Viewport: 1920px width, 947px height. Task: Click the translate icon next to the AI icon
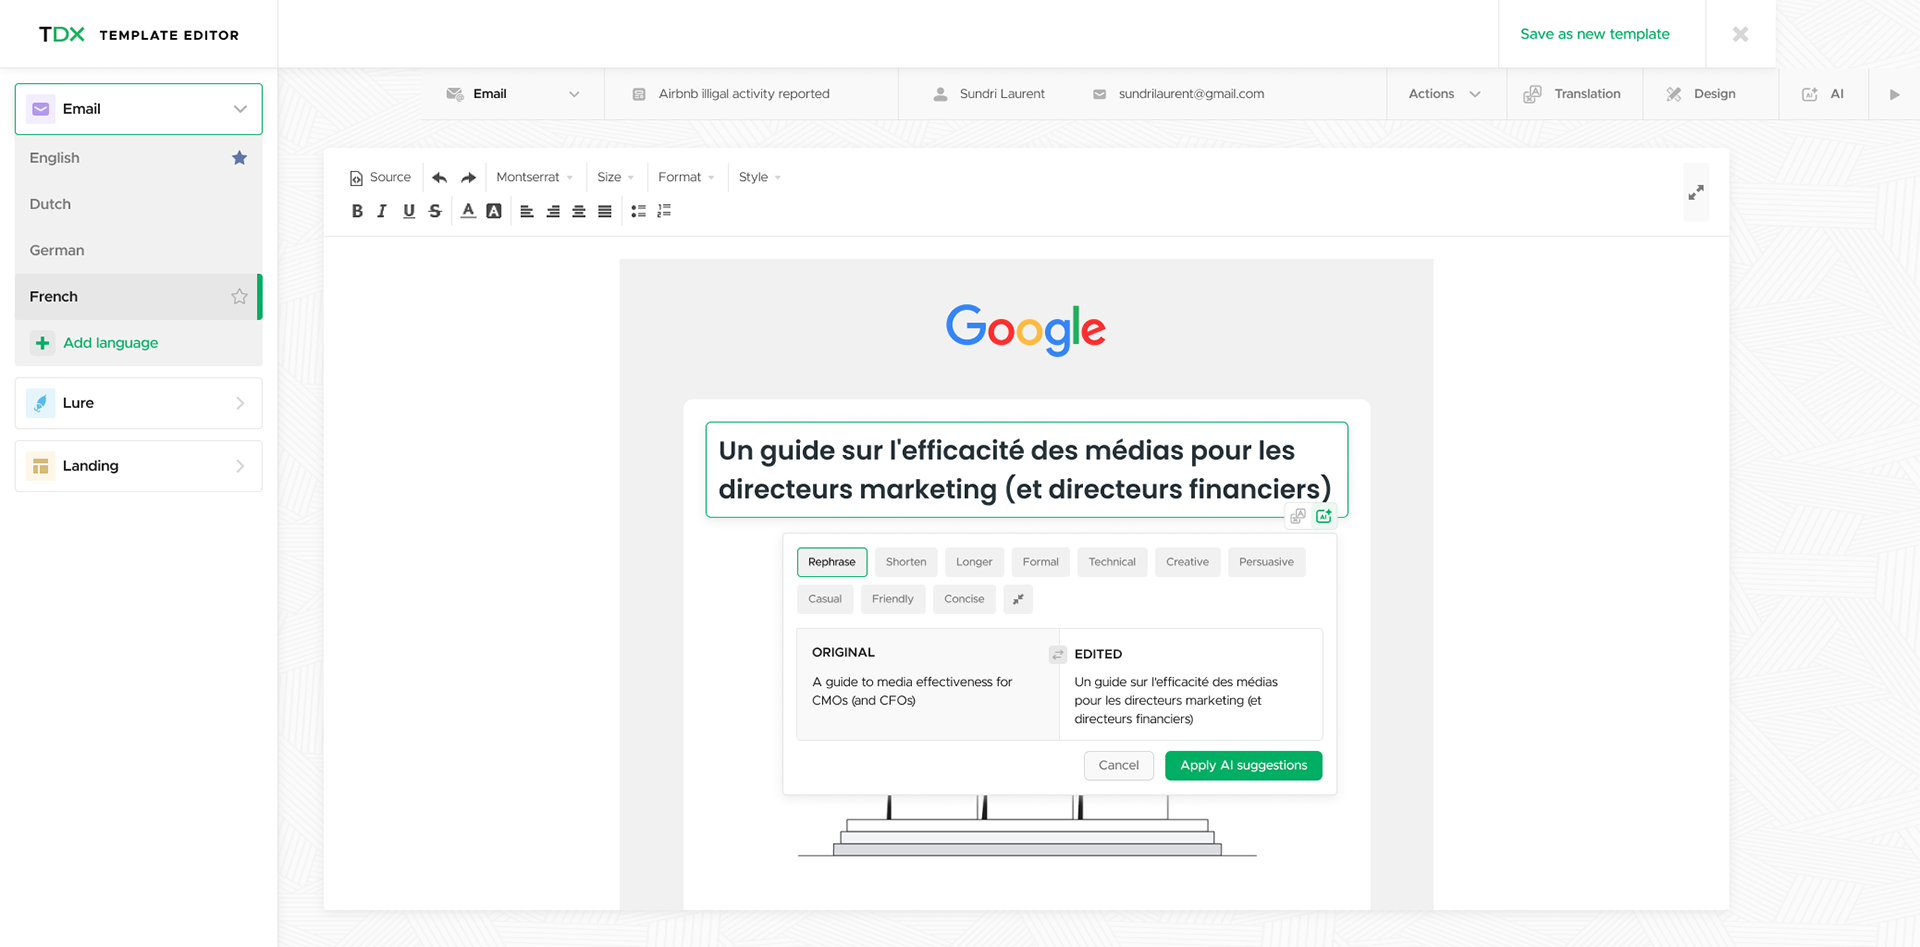click(x=1297, y=516)
